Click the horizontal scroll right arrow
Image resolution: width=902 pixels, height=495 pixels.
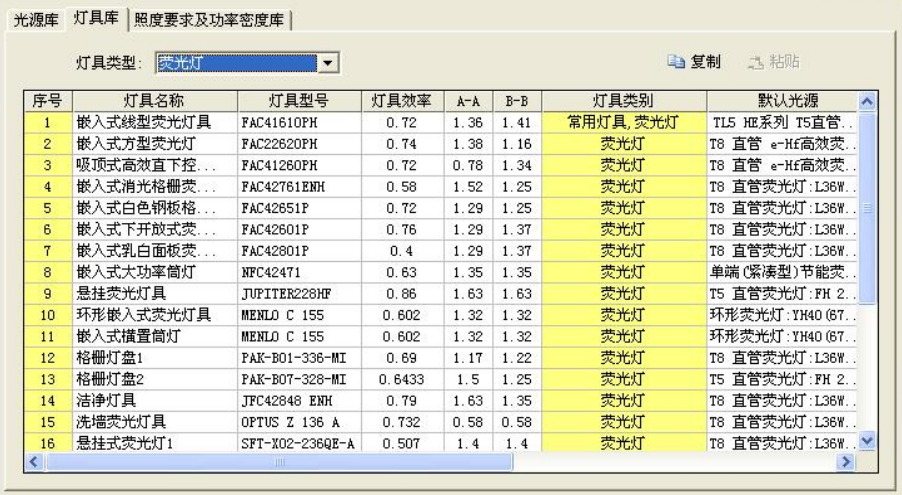(x=846, y=462)
